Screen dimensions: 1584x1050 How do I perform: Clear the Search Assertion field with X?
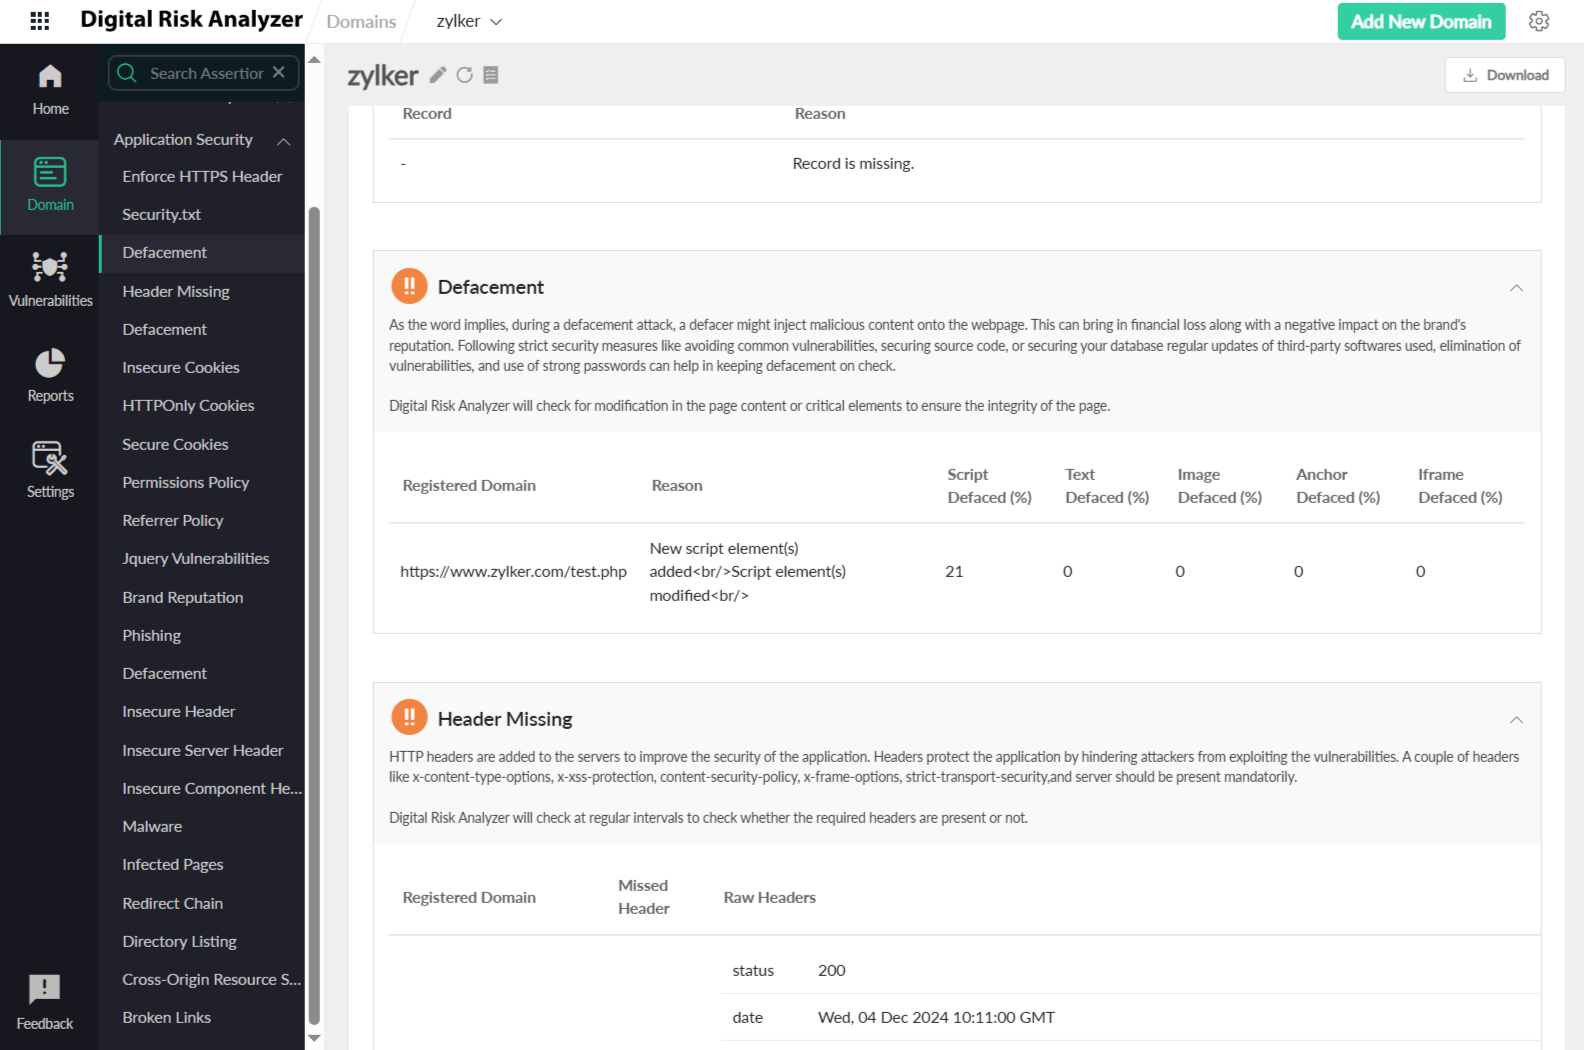pos(279,72)
